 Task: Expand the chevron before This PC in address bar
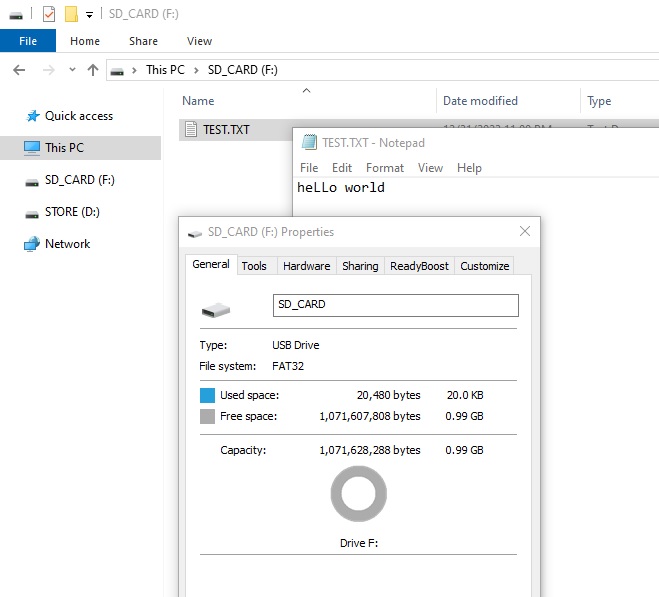tap(134, 71)
